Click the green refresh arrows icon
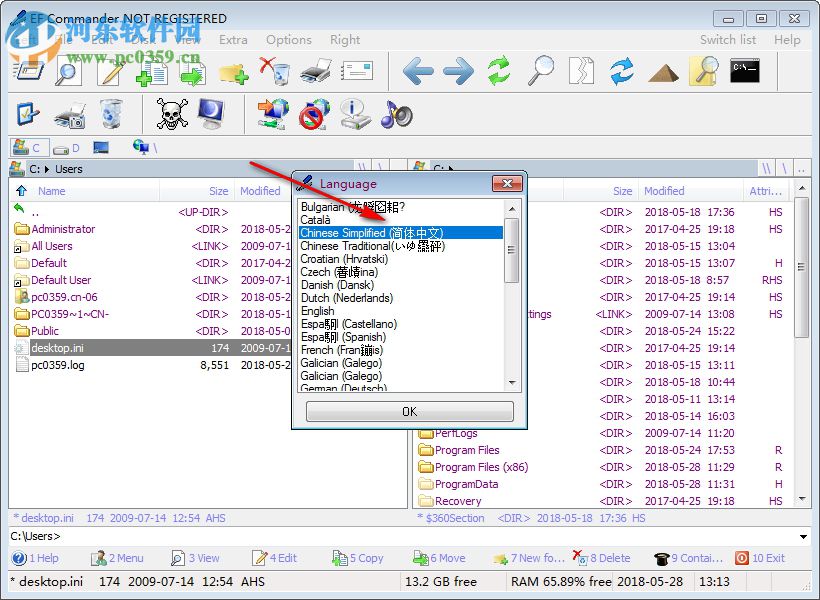This screenshot has width=820, height=600. (499, 71)
